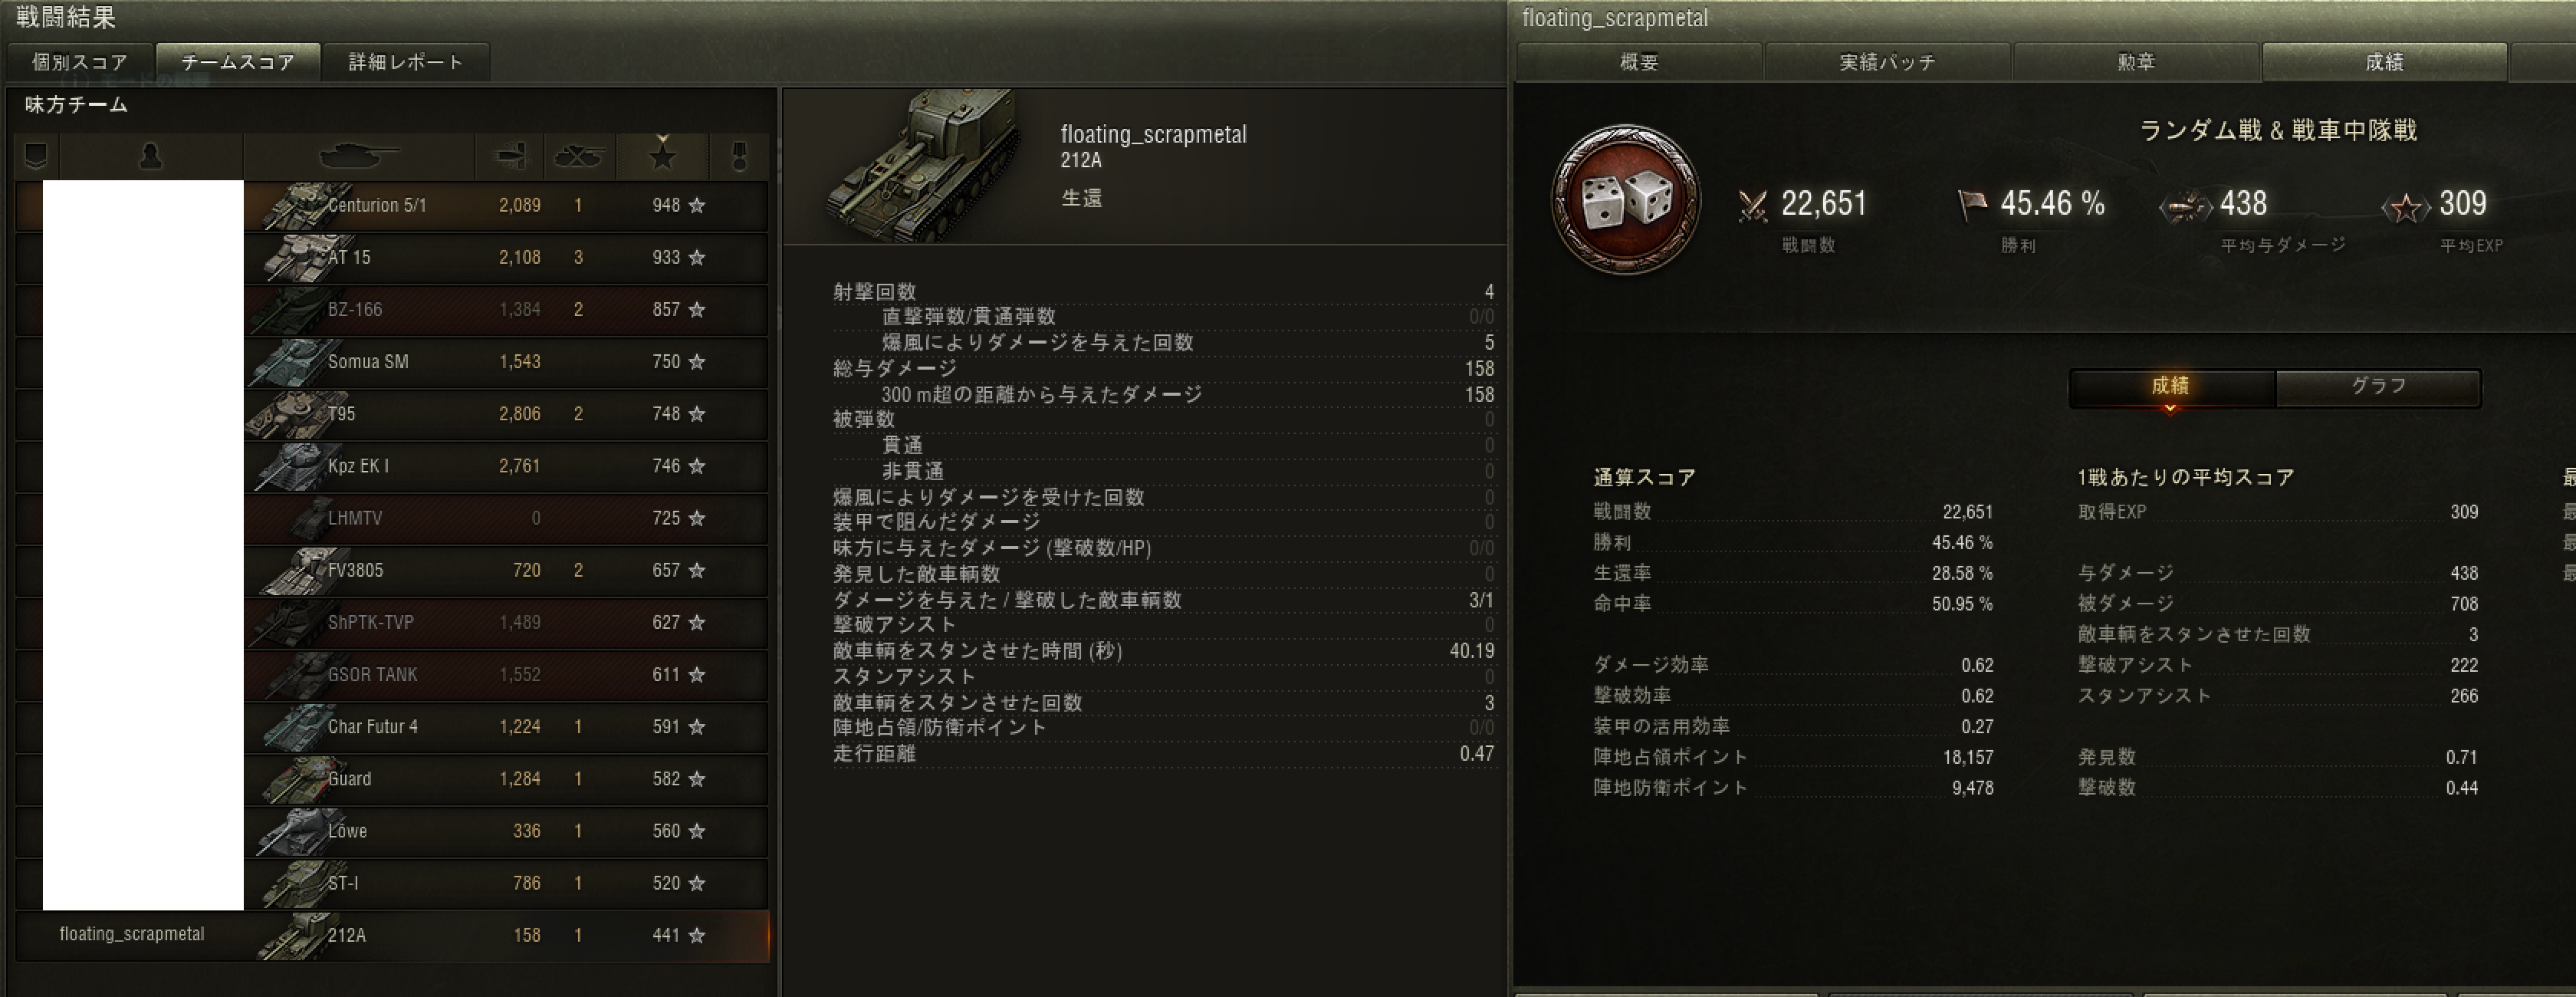The image size is (2576, 997).
Task: Sort team list by player name icon
Action: coord(150,156)
